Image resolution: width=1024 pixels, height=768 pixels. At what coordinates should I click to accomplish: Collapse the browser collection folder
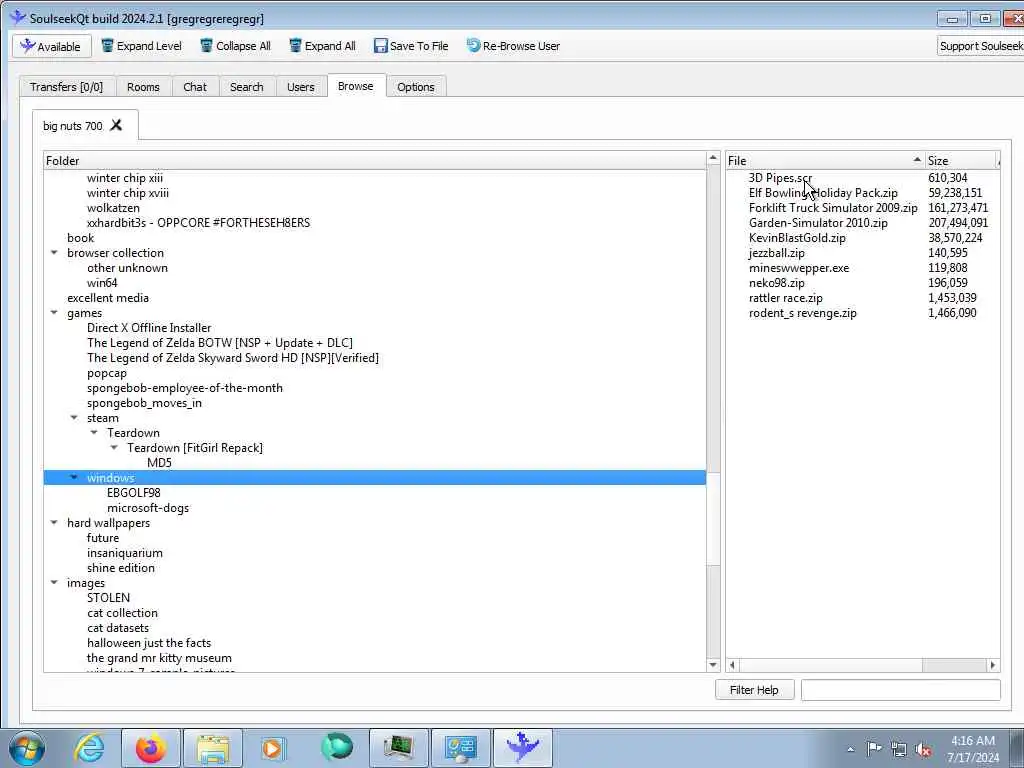click(x=54, y=253)
